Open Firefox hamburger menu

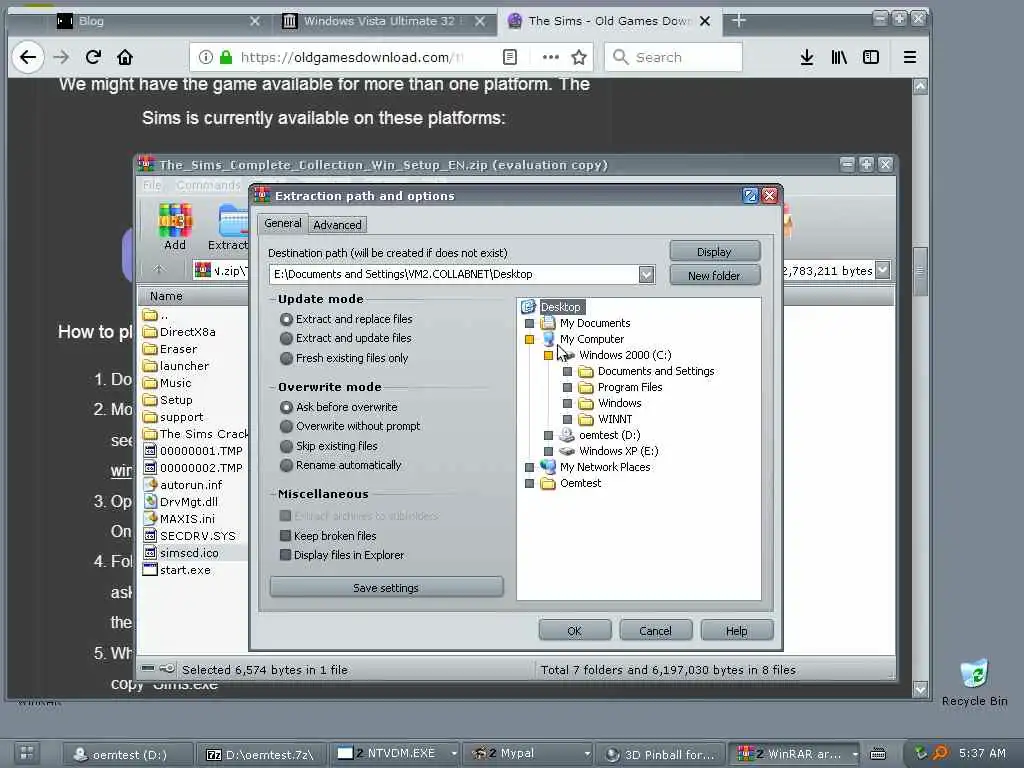(x=910, y=57)
